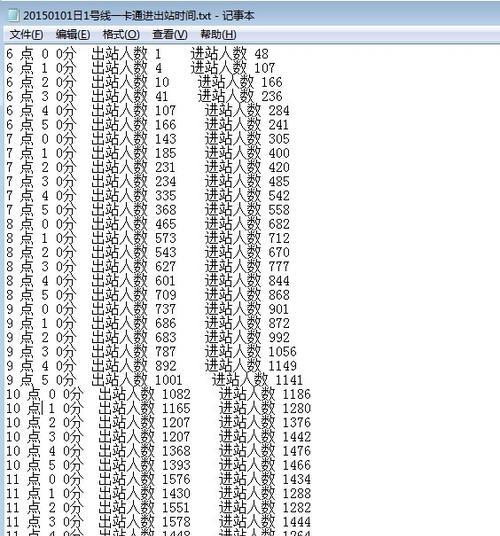
Task: Click 进站人数 107 on second line
Action: coord(232,68)
